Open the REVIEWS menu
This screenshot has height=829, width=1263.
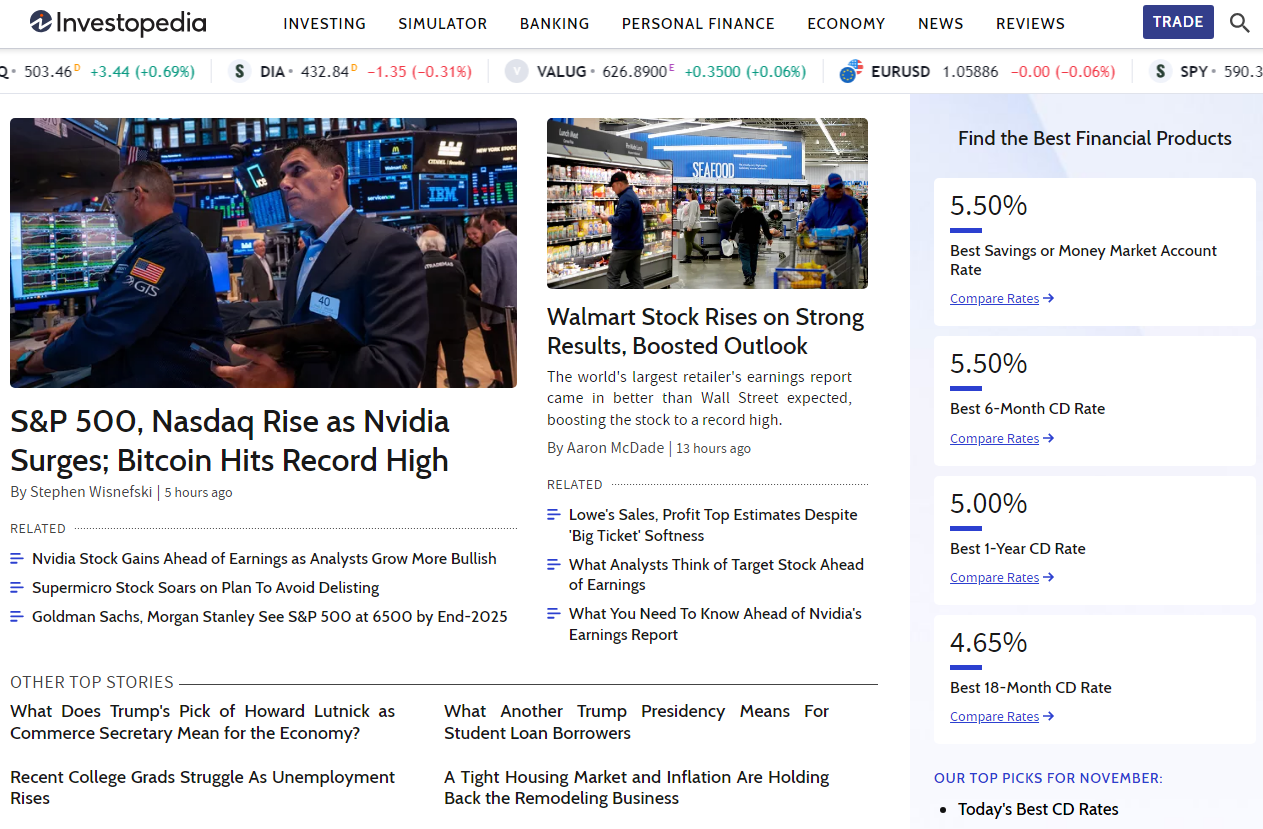(1030, 23)
